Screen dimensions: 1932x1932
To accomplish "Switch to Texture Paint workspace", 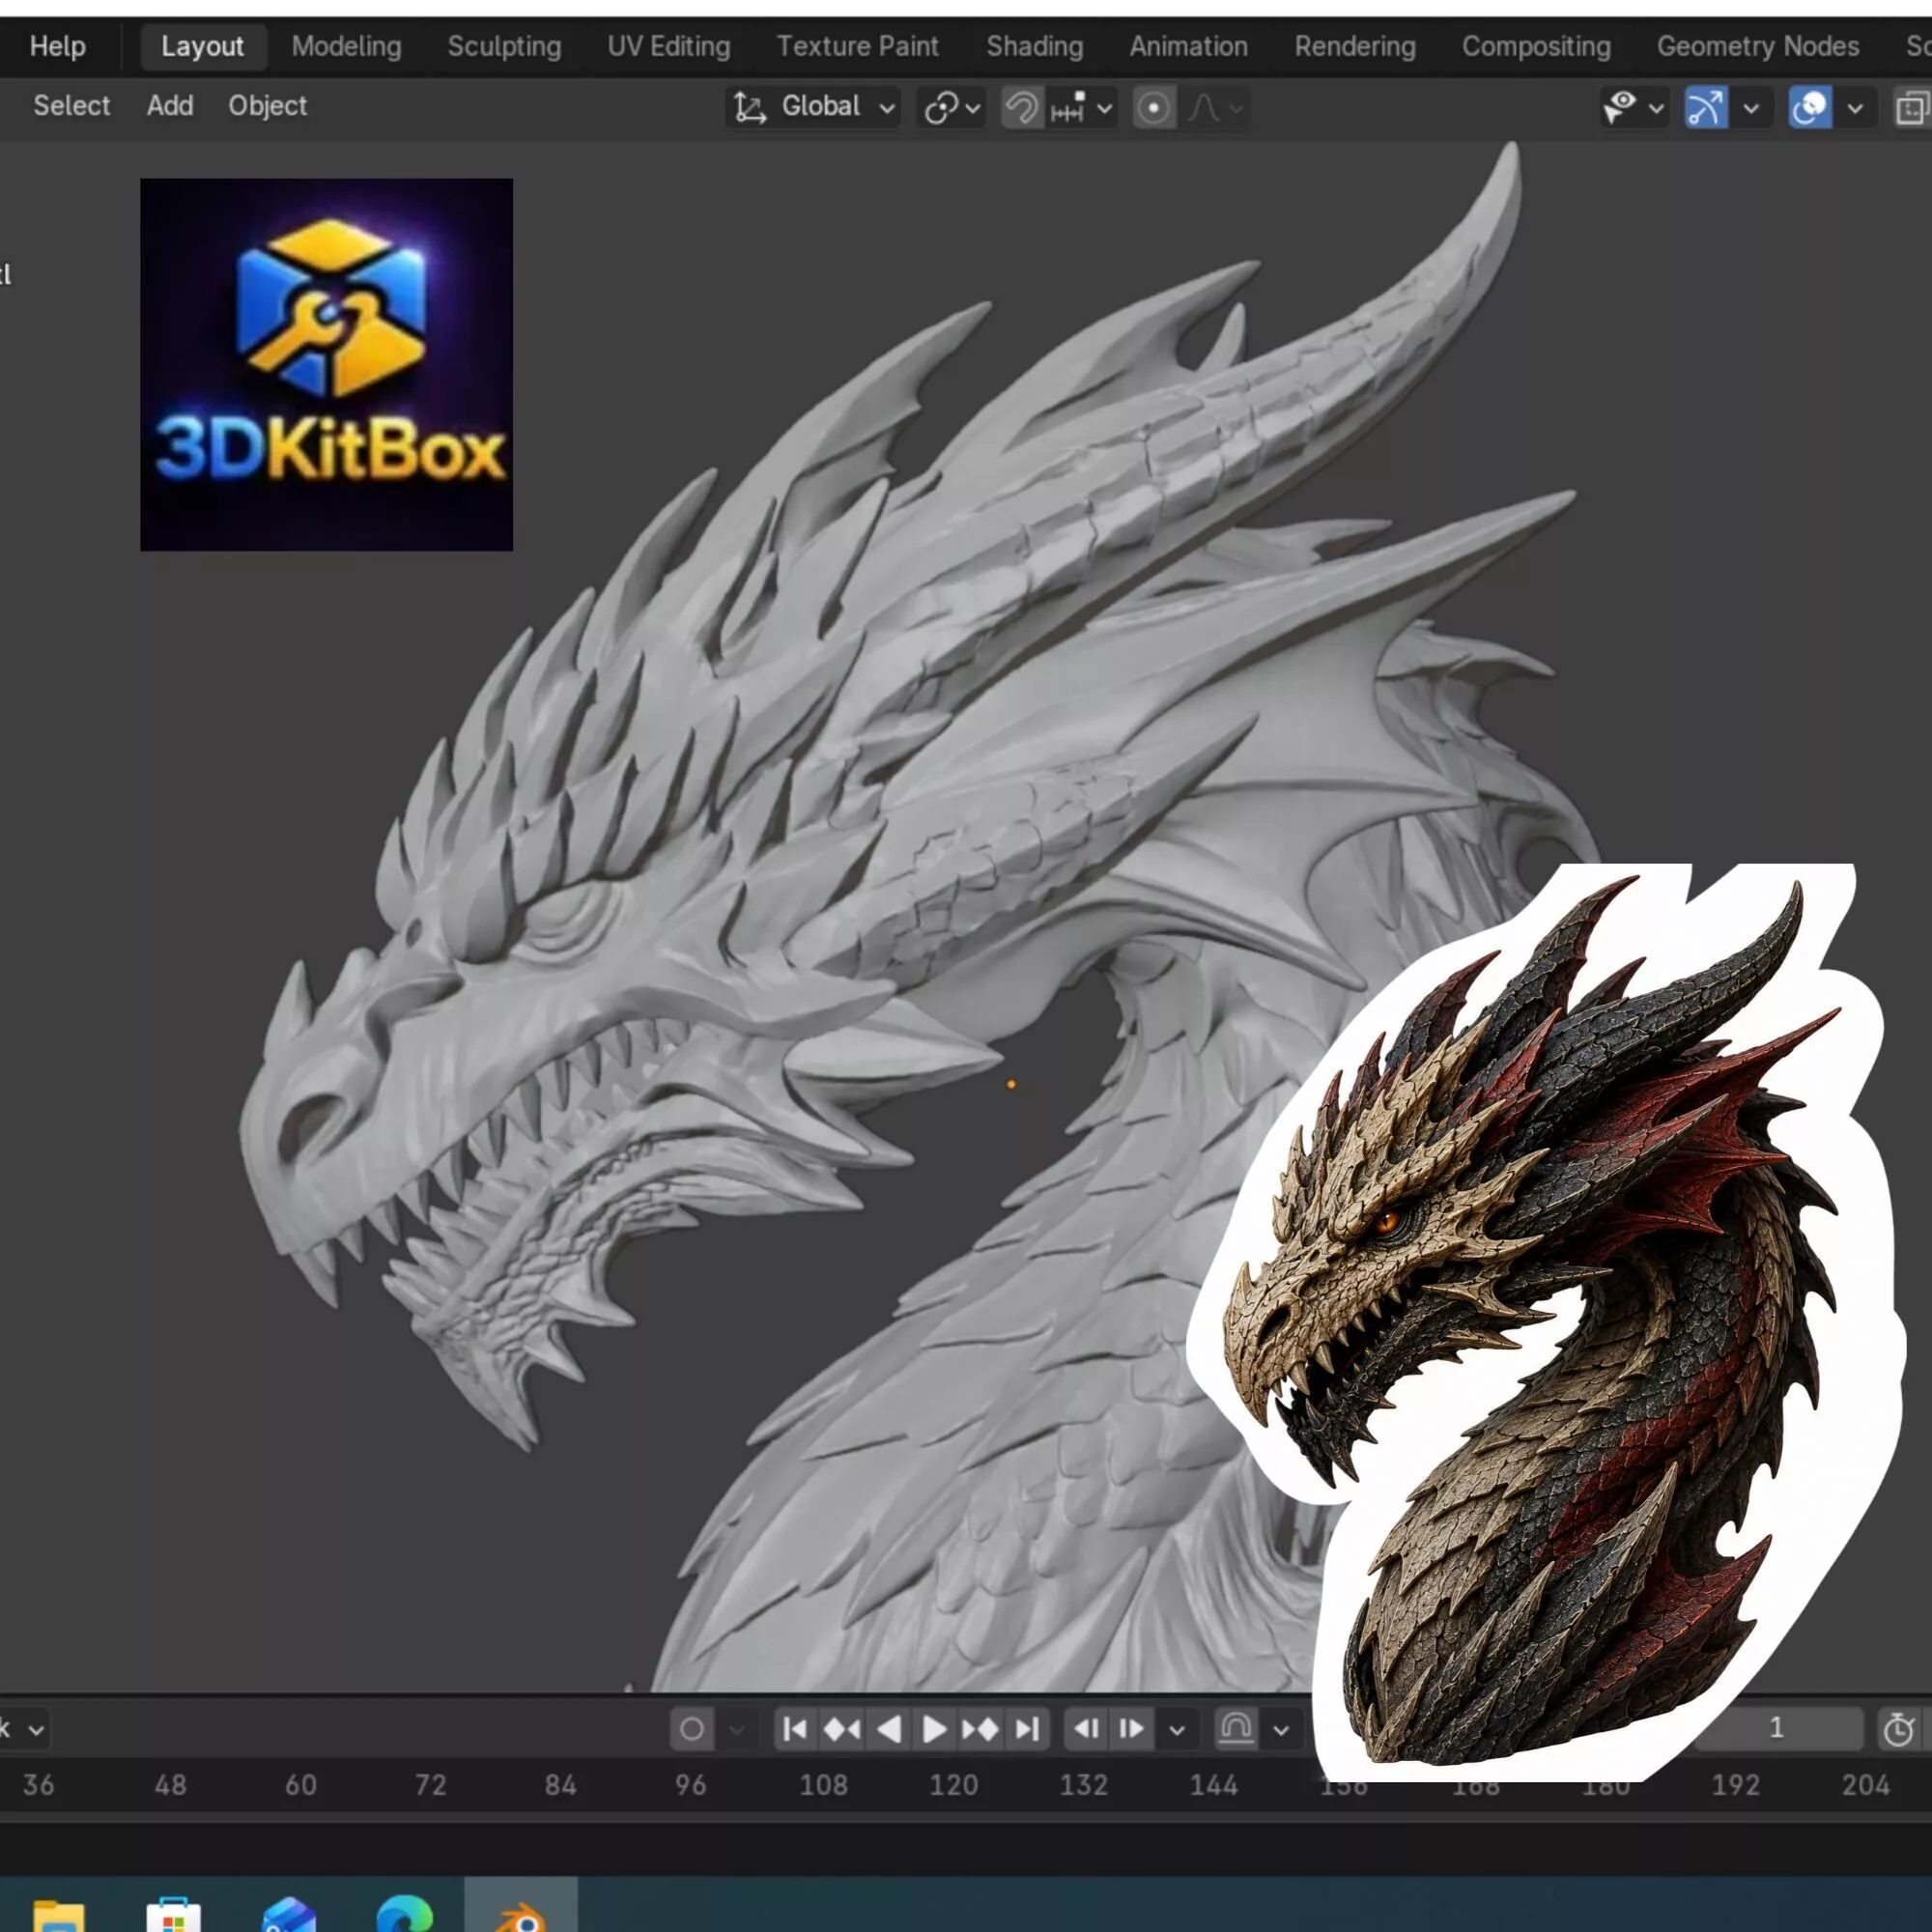I will [x=857, y=46].
